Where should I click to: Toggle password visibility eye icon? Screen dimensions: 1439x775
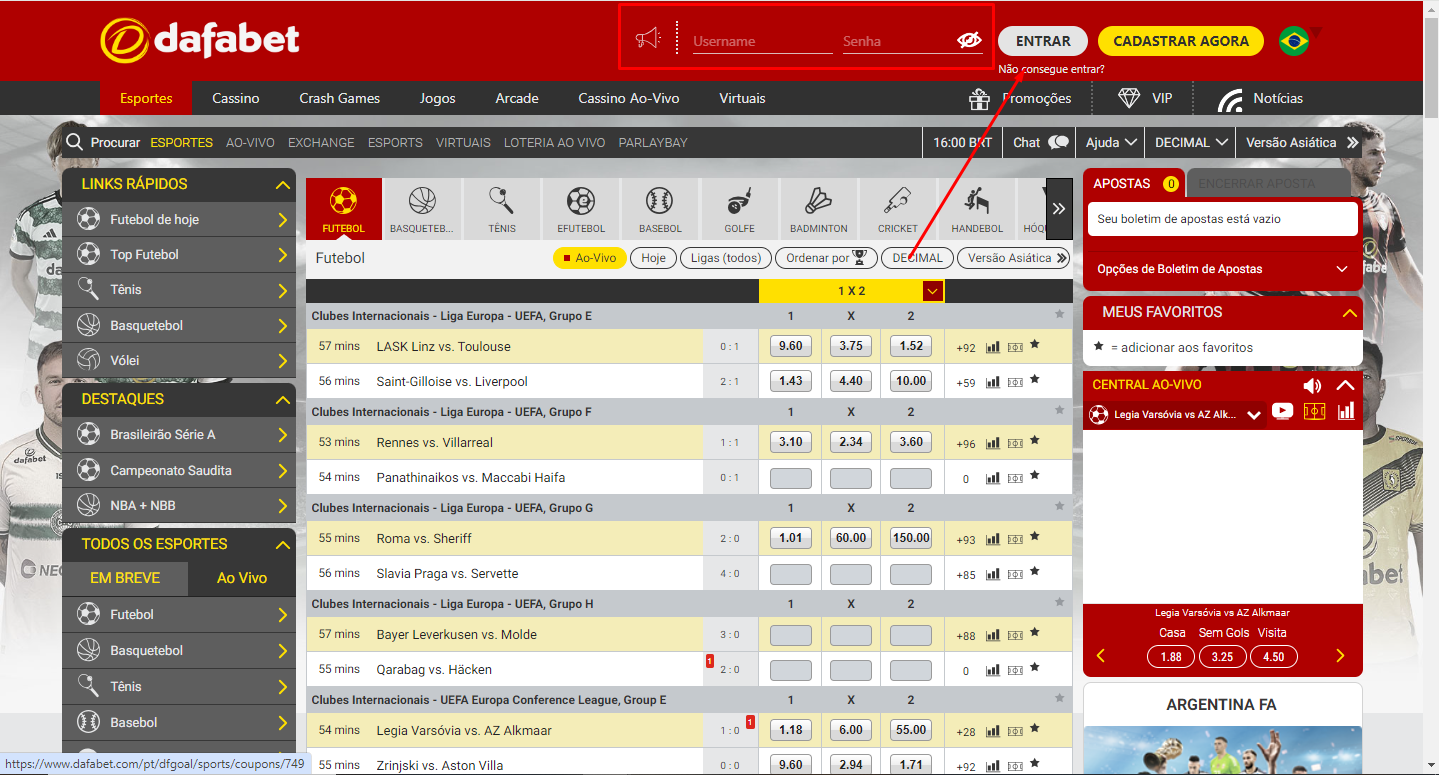[969, 40]
